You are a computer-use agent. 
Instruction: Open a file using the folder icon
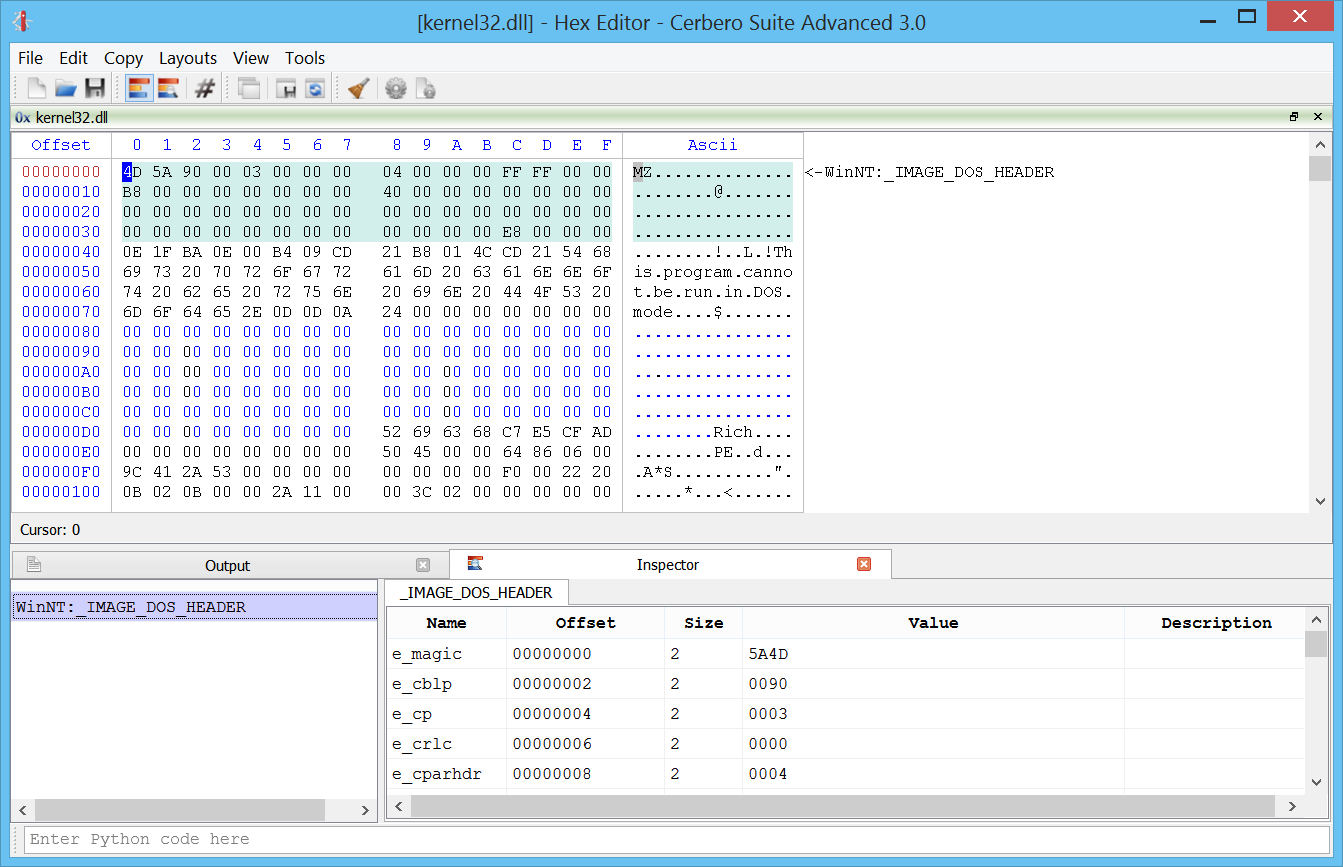66,88
